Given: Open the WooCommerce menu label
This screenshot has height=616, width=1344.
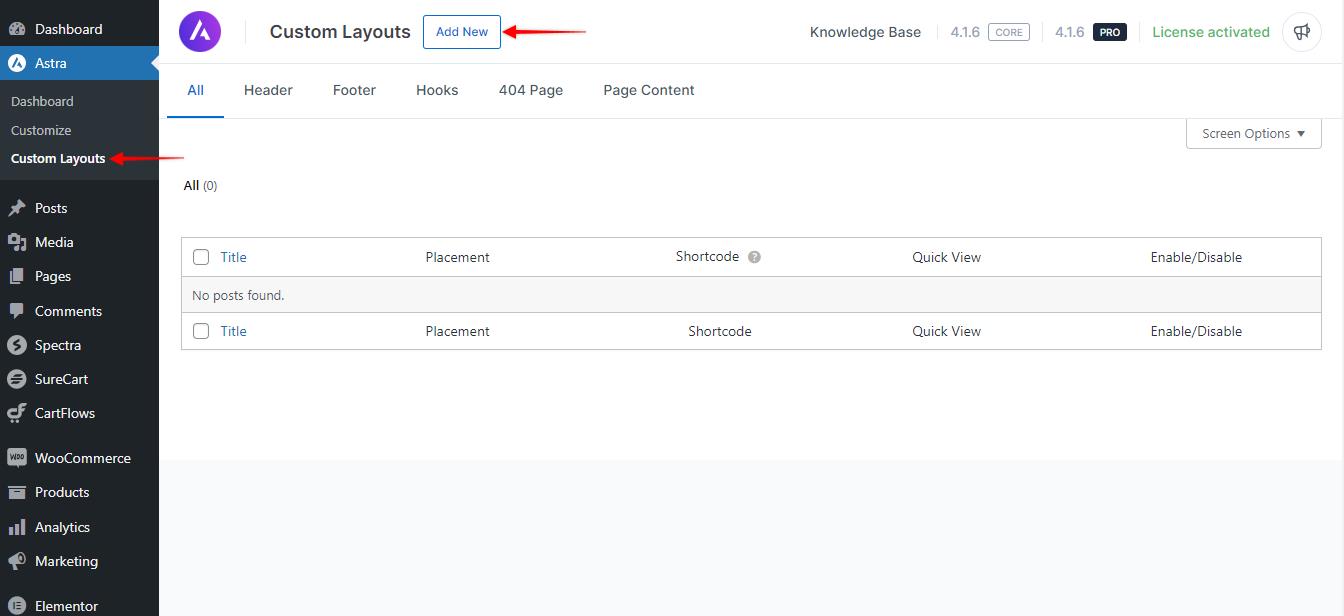Looking at the screenshot, I should click(83, 458).
